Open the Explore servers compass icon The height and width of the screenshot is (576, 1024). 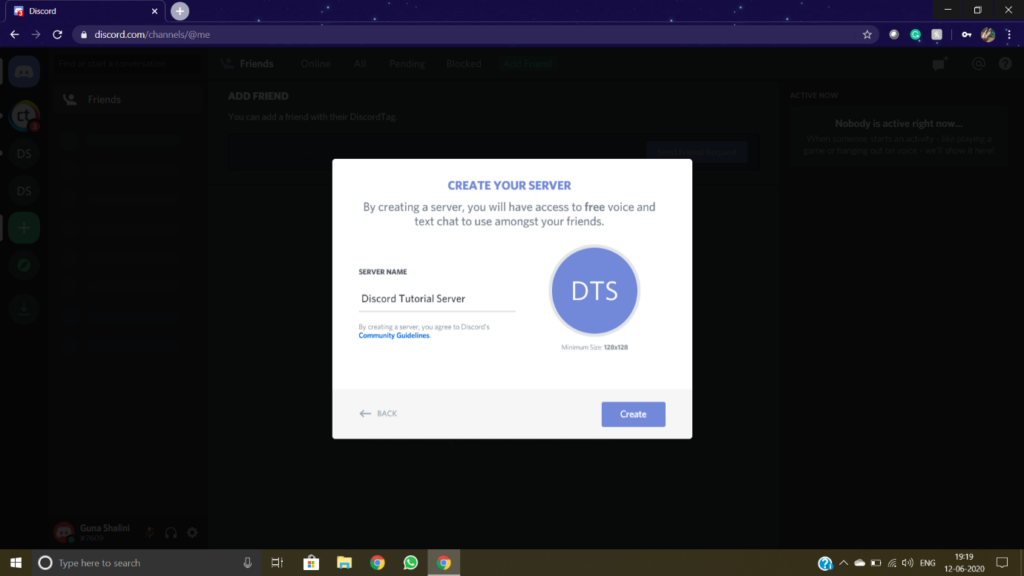(24, 265)
